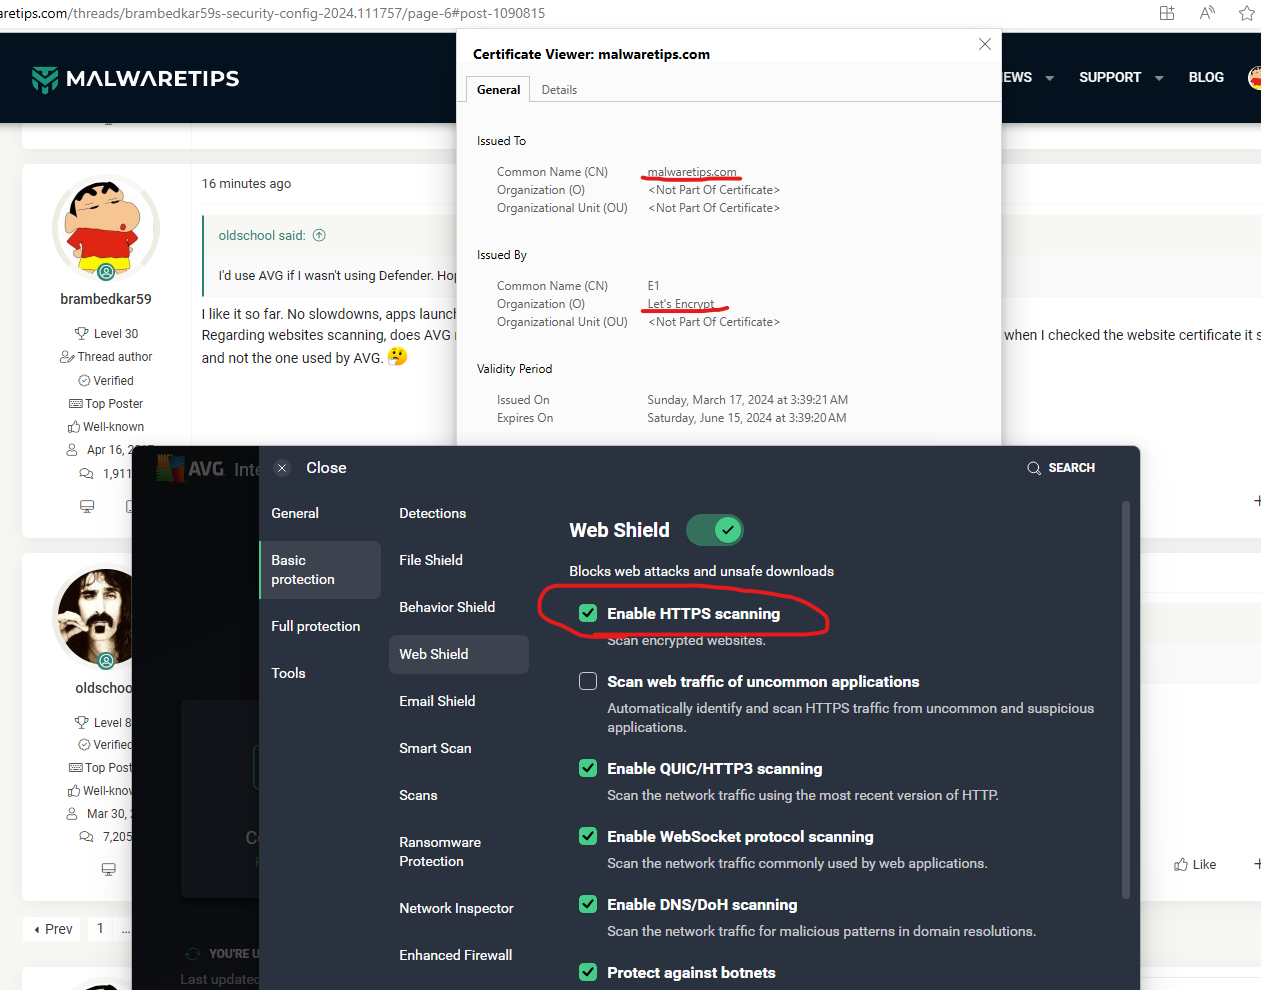Open the Search in AVG settings
1261x990 pixels.
tap(1061, 468)
